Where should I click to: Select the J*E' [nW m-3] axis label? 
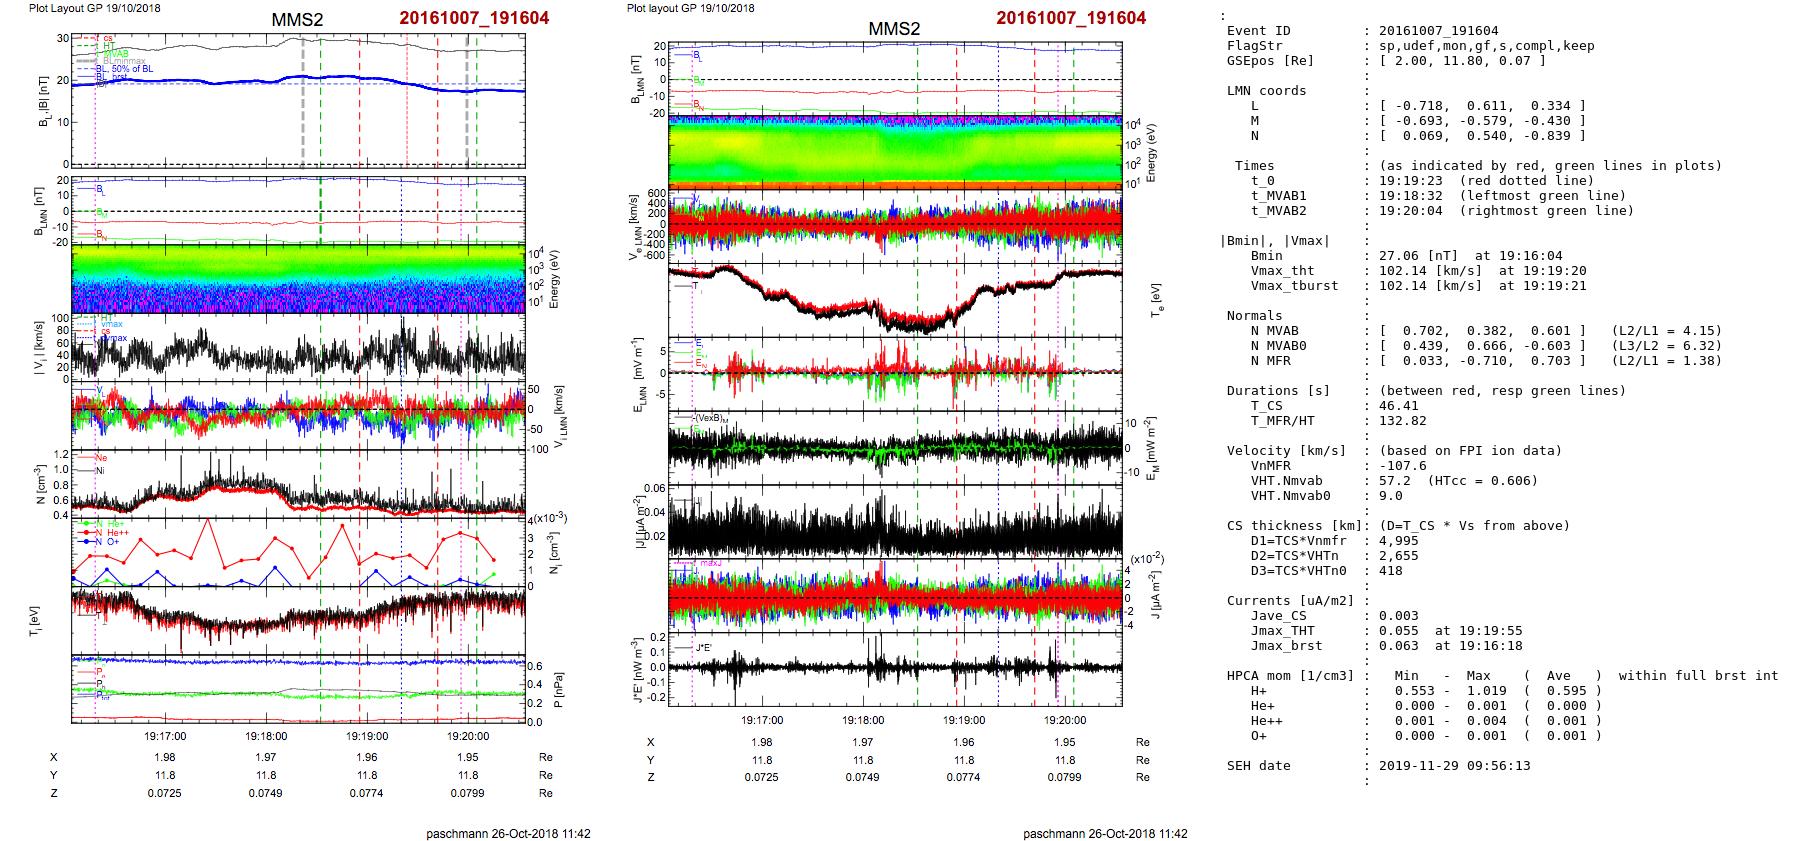[x=636, y=670]
